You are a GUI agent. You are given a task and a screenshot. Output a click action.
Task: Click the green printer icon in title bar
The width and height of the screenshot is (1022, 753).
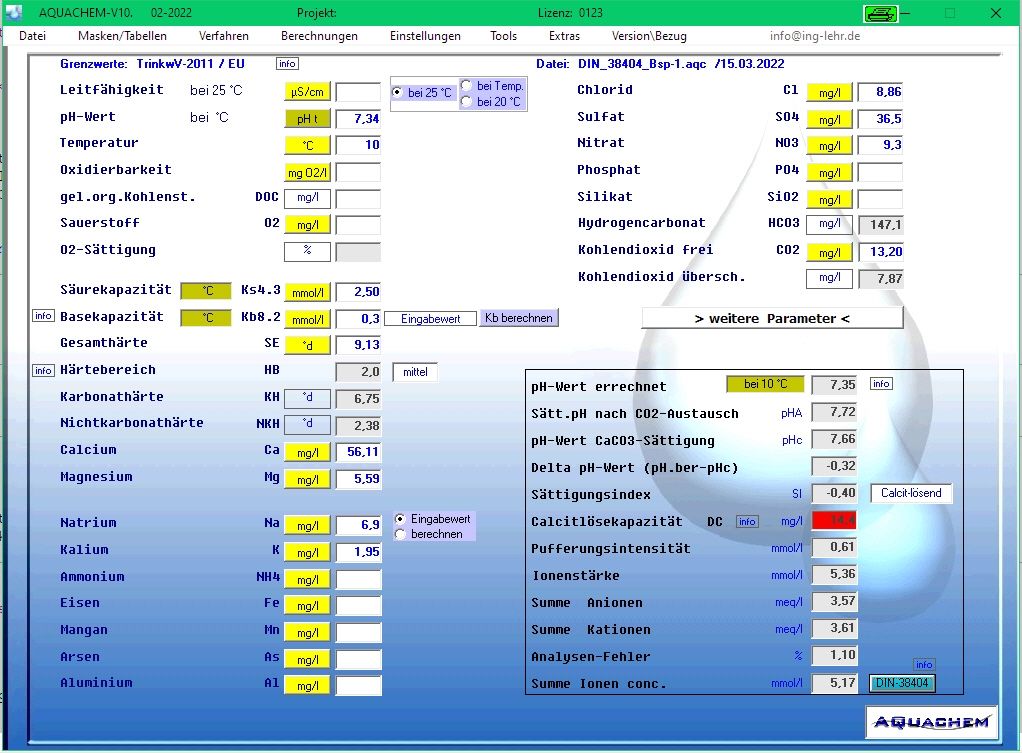(881, 13)
